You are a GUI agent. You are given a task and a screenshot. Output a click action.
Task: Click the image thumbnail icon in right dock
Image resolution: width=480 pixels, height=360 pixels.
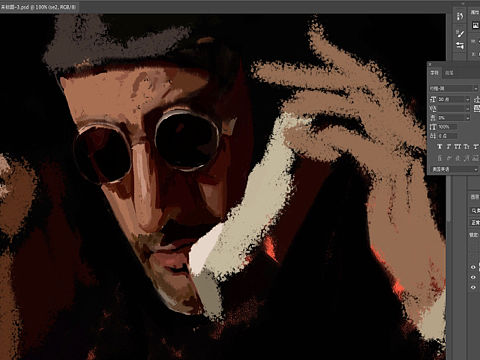click(475, 25)
